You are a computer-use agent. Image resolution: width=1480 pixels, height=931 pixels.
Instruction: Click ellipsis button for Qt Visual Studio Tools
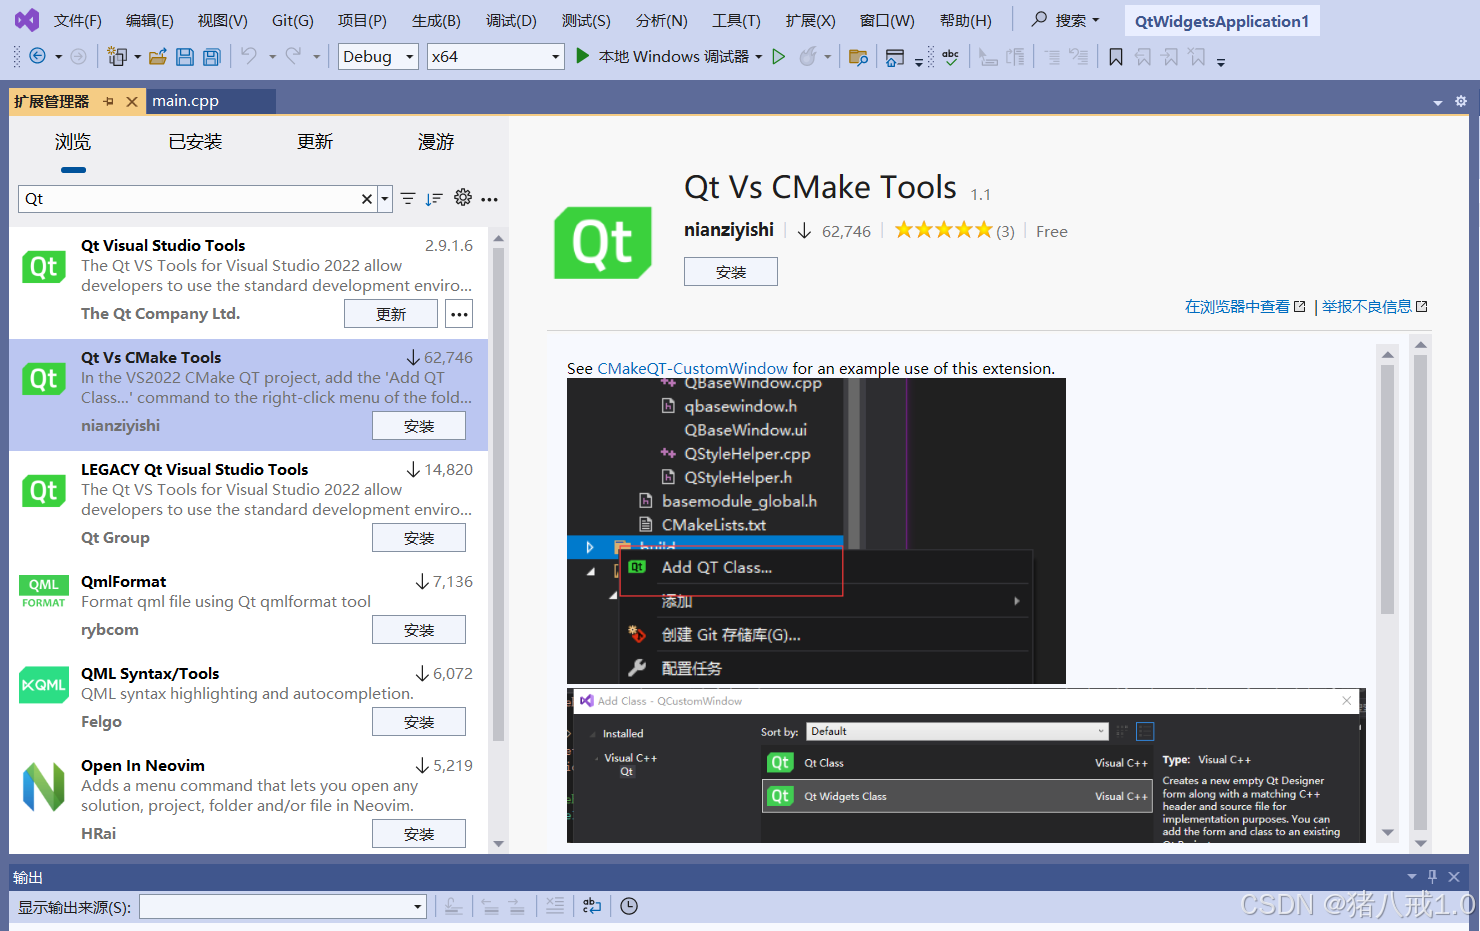(x=459, y=314)
